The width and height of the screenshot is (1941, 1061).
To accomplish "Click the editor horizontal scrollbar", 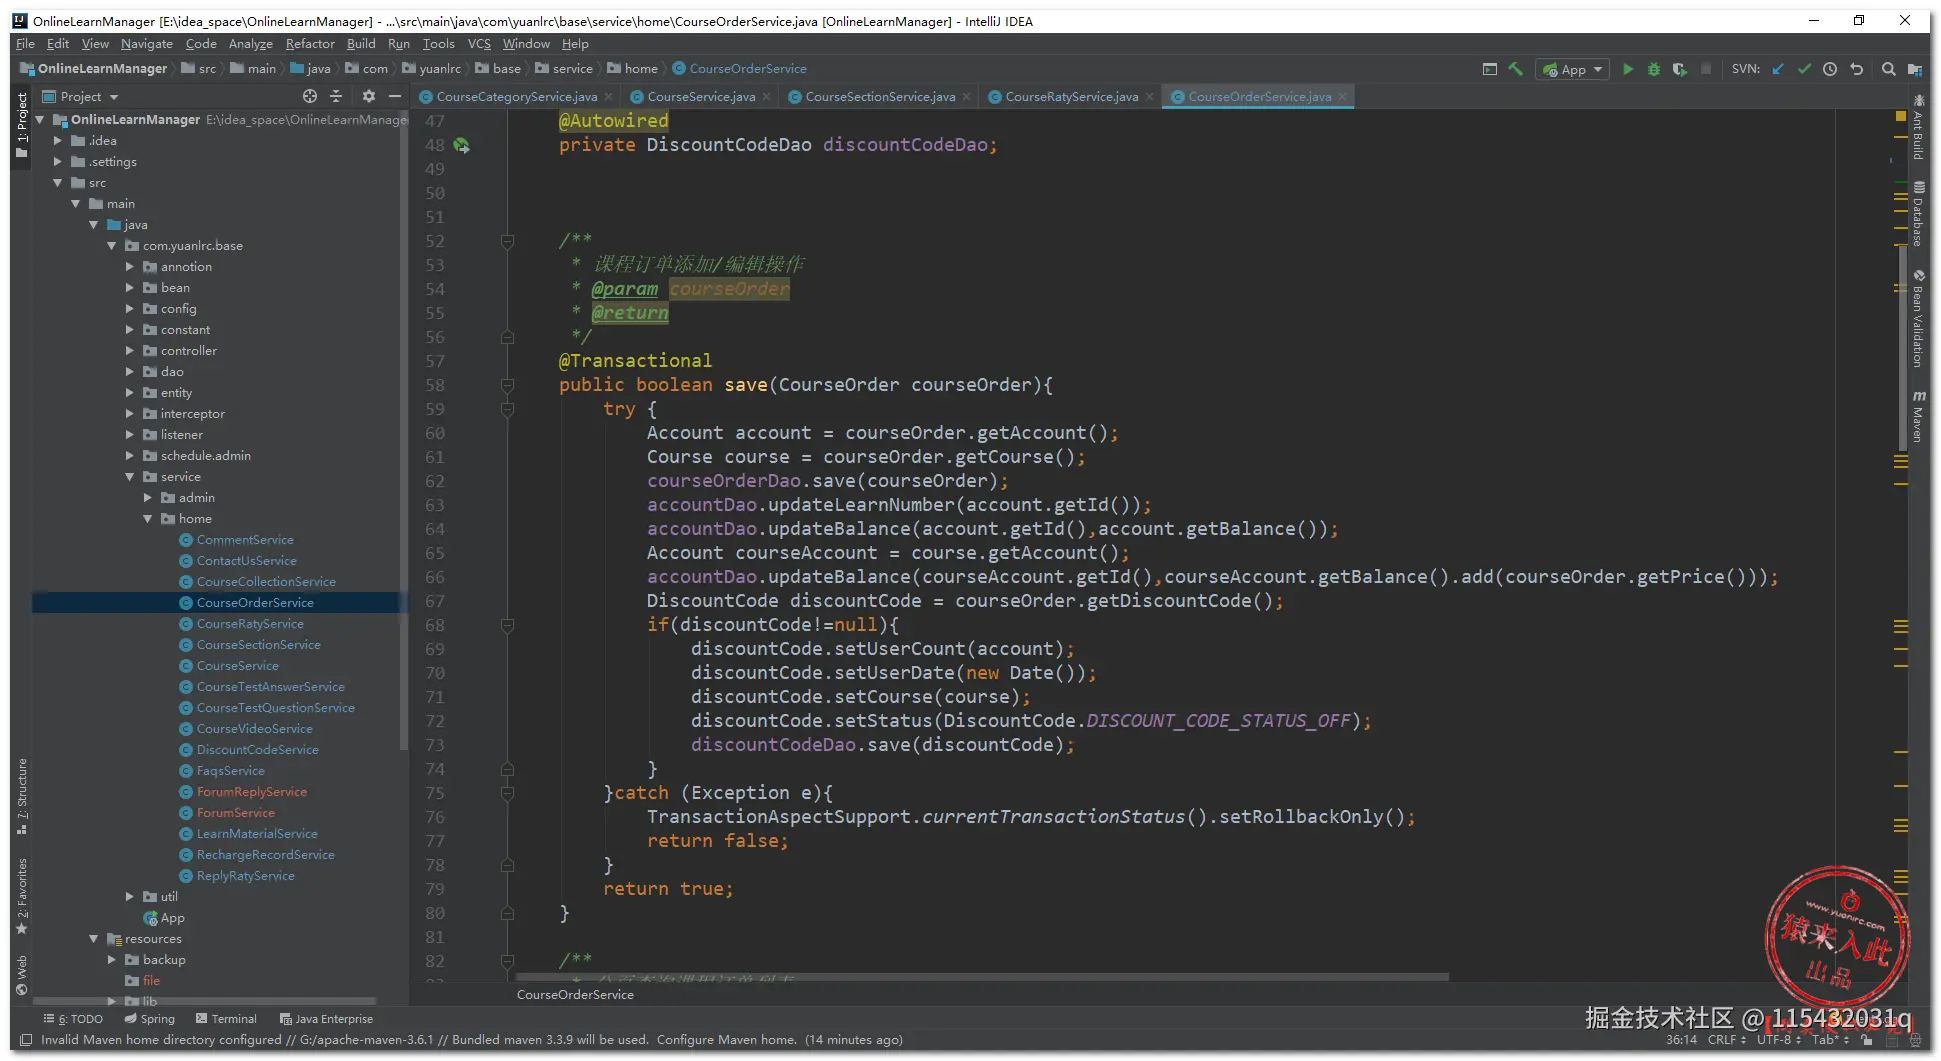I will tap(980, 977).
